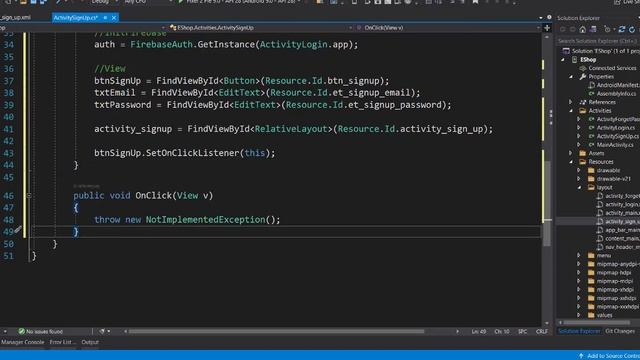Screen dimensions: 640x360
Task: Click the editor vertical scrollbar thumb
Action: coord(547,204)
